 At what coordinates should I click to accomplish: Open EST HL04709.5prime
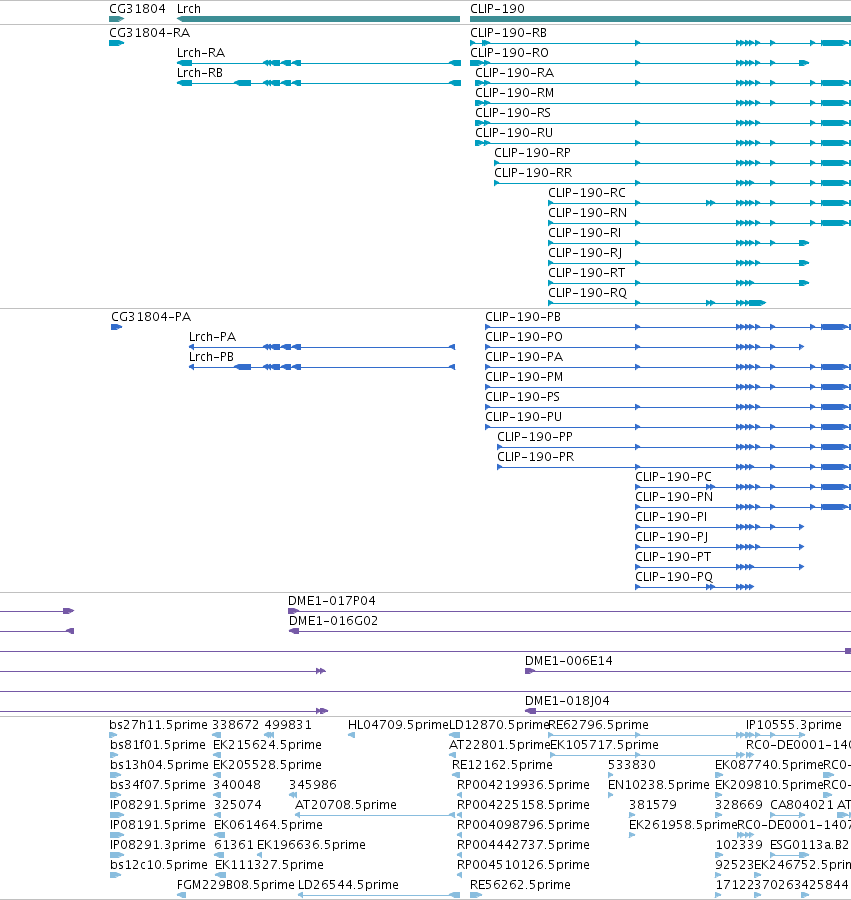click(x=398, y=725)
